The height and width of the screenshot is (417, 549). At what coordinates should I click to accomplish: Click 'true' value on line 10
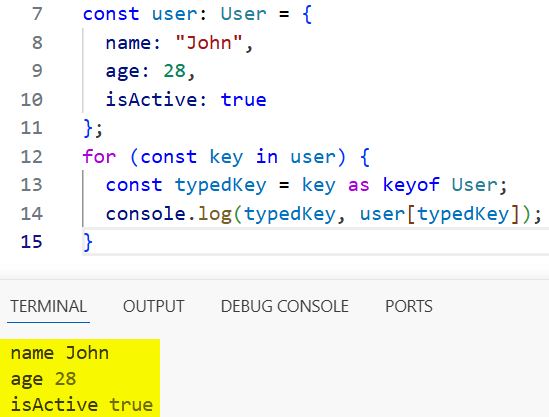(243, 100)
